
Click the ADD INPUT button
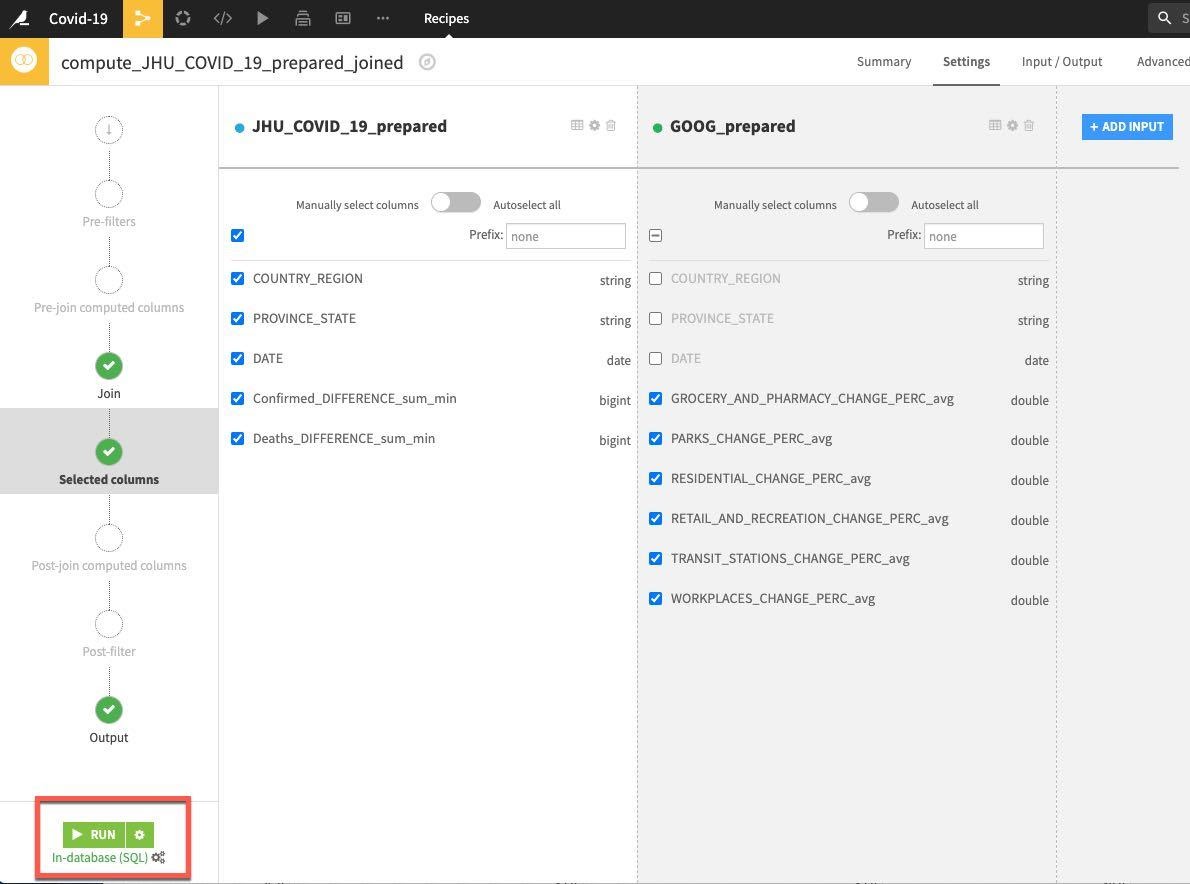coord(1126,127)
